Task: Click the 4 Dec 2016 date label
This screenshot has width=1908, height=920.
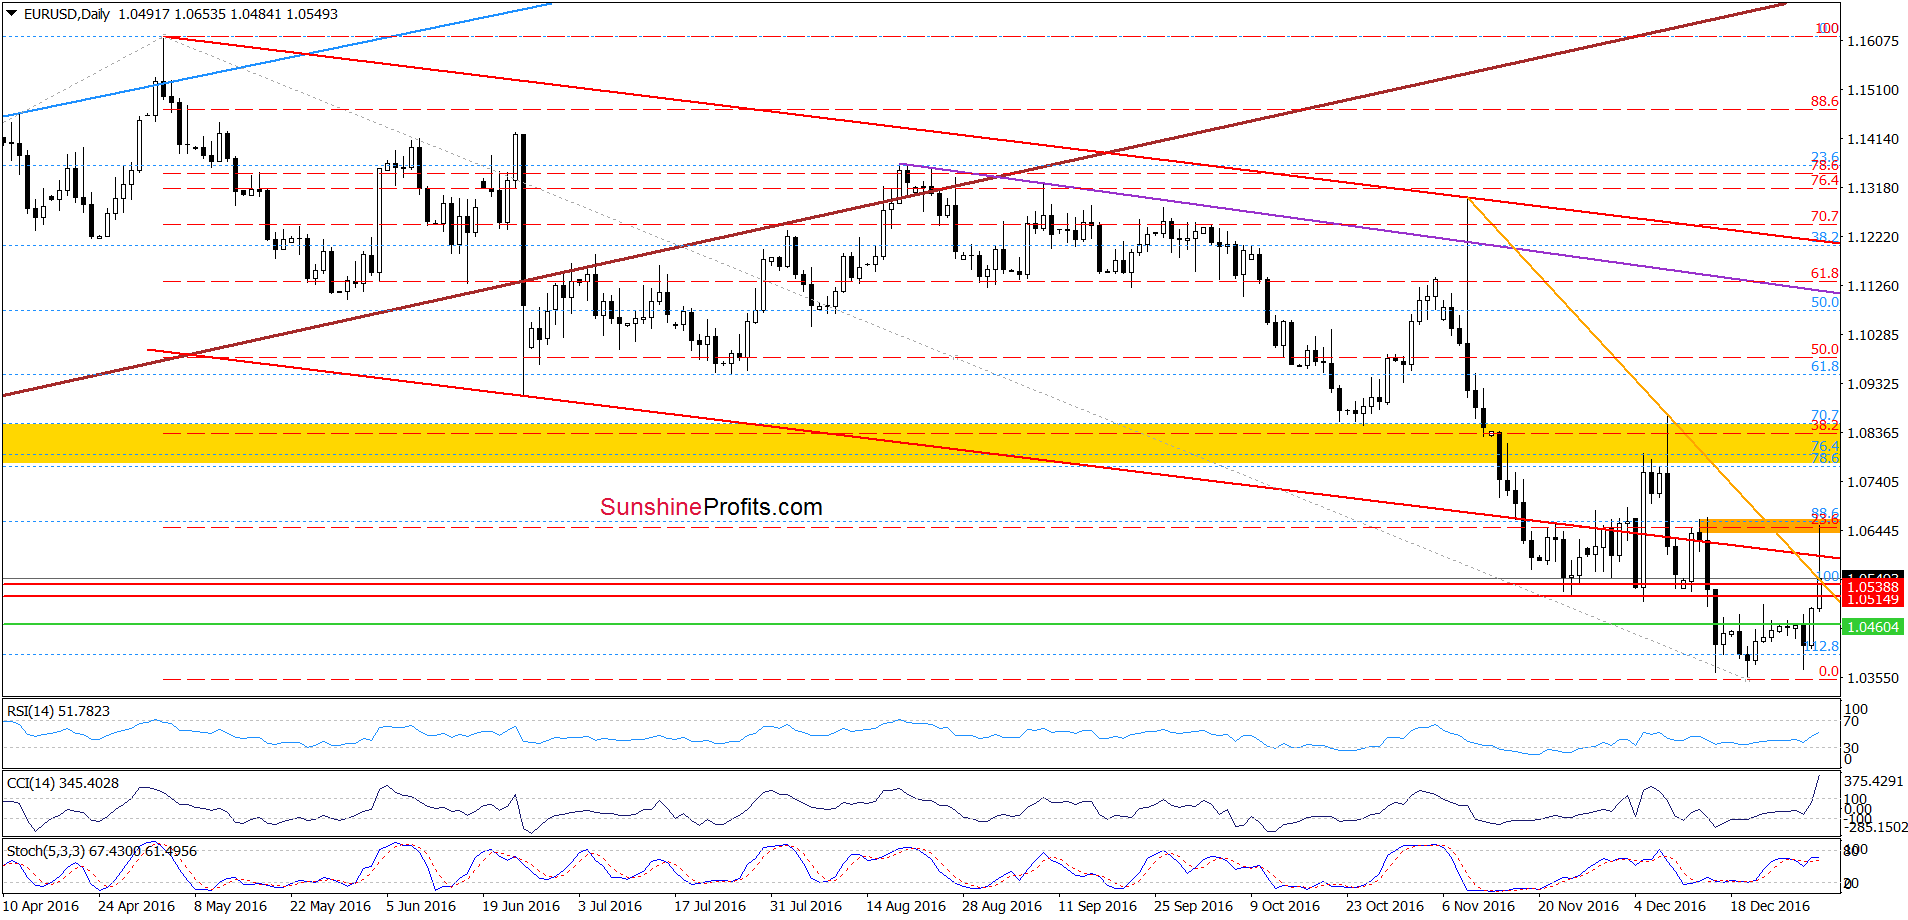Action: coord(1671,906)
